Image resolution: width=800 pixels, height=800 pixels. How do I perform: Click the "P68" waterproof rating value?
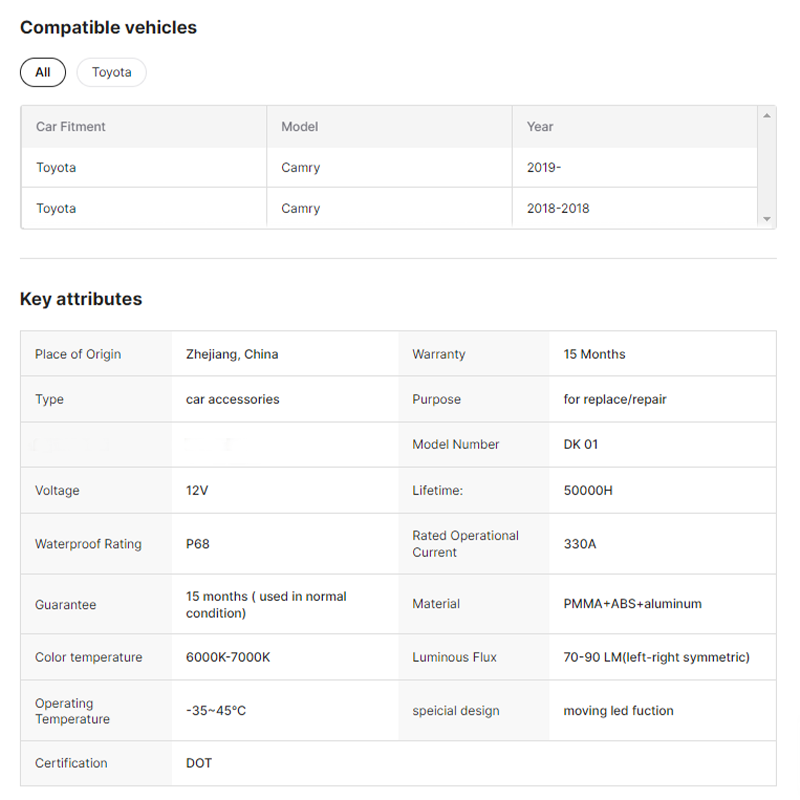198,544
